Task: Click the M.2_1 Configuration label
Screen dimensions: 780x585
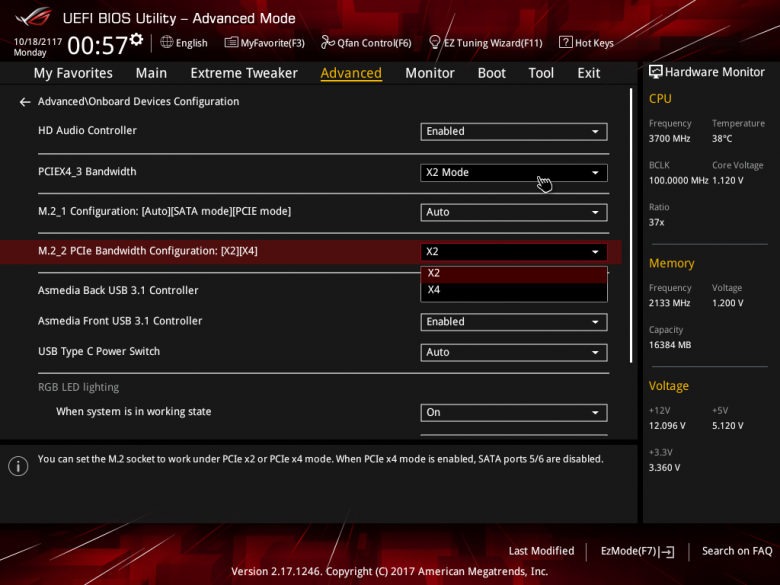Action: (165, 211)
